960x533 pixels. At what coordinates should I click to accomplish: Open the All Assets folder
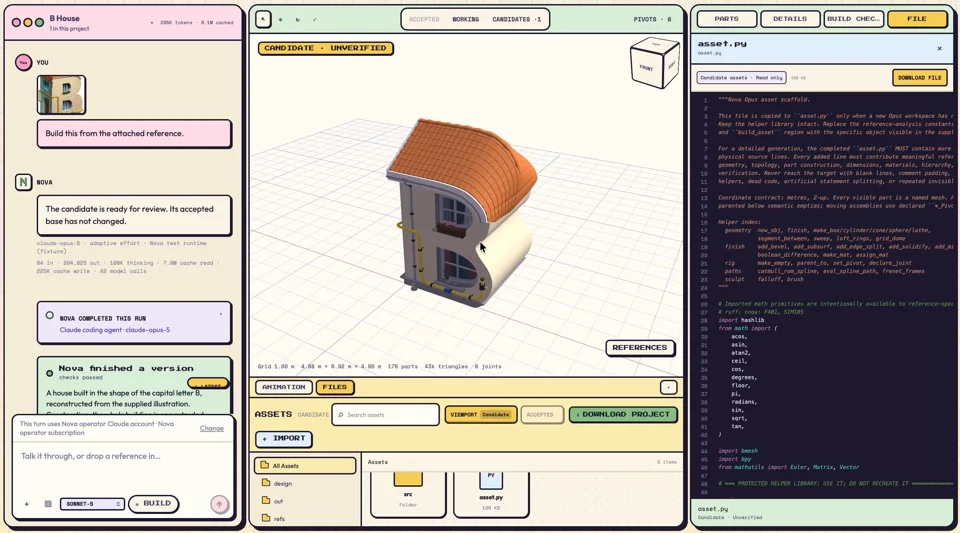coord(305,466)
